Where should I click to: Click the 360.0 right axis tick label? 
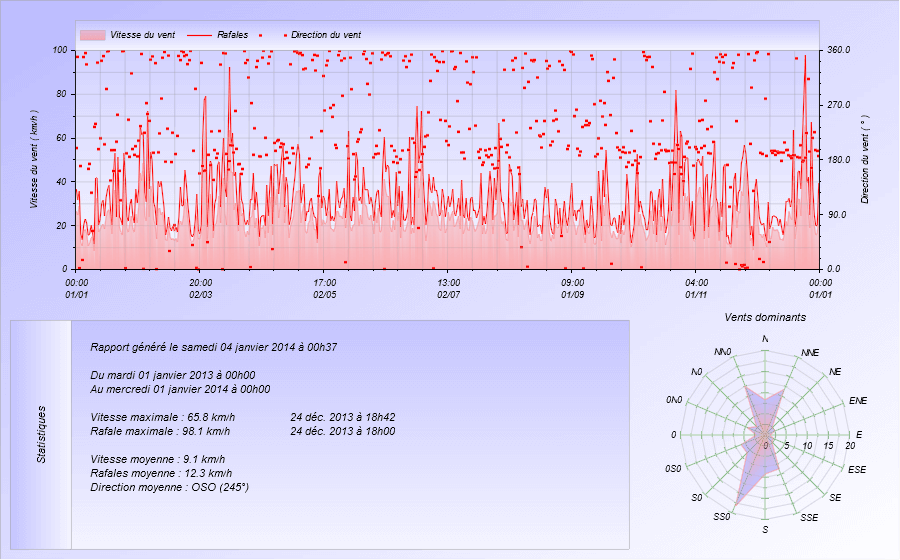[836, 50]
